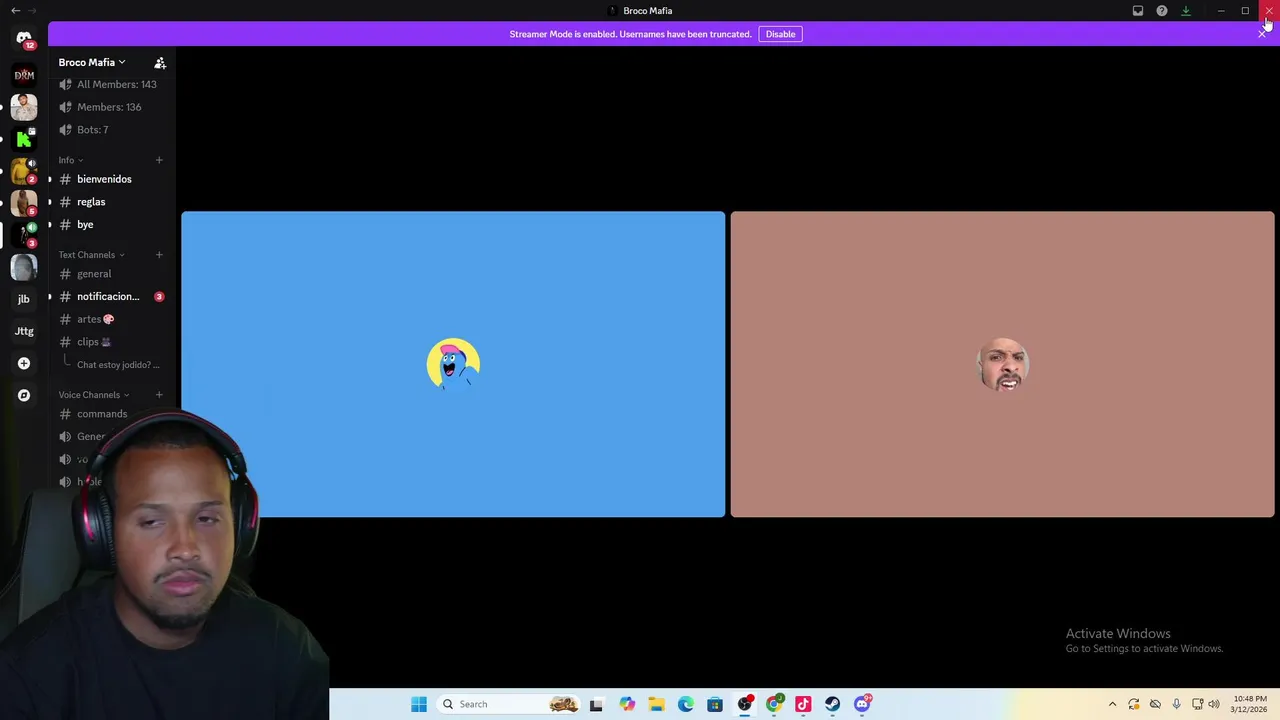Open Google Chrome from the taskbar
This screenshot has height=720, width=1280.
774,704
